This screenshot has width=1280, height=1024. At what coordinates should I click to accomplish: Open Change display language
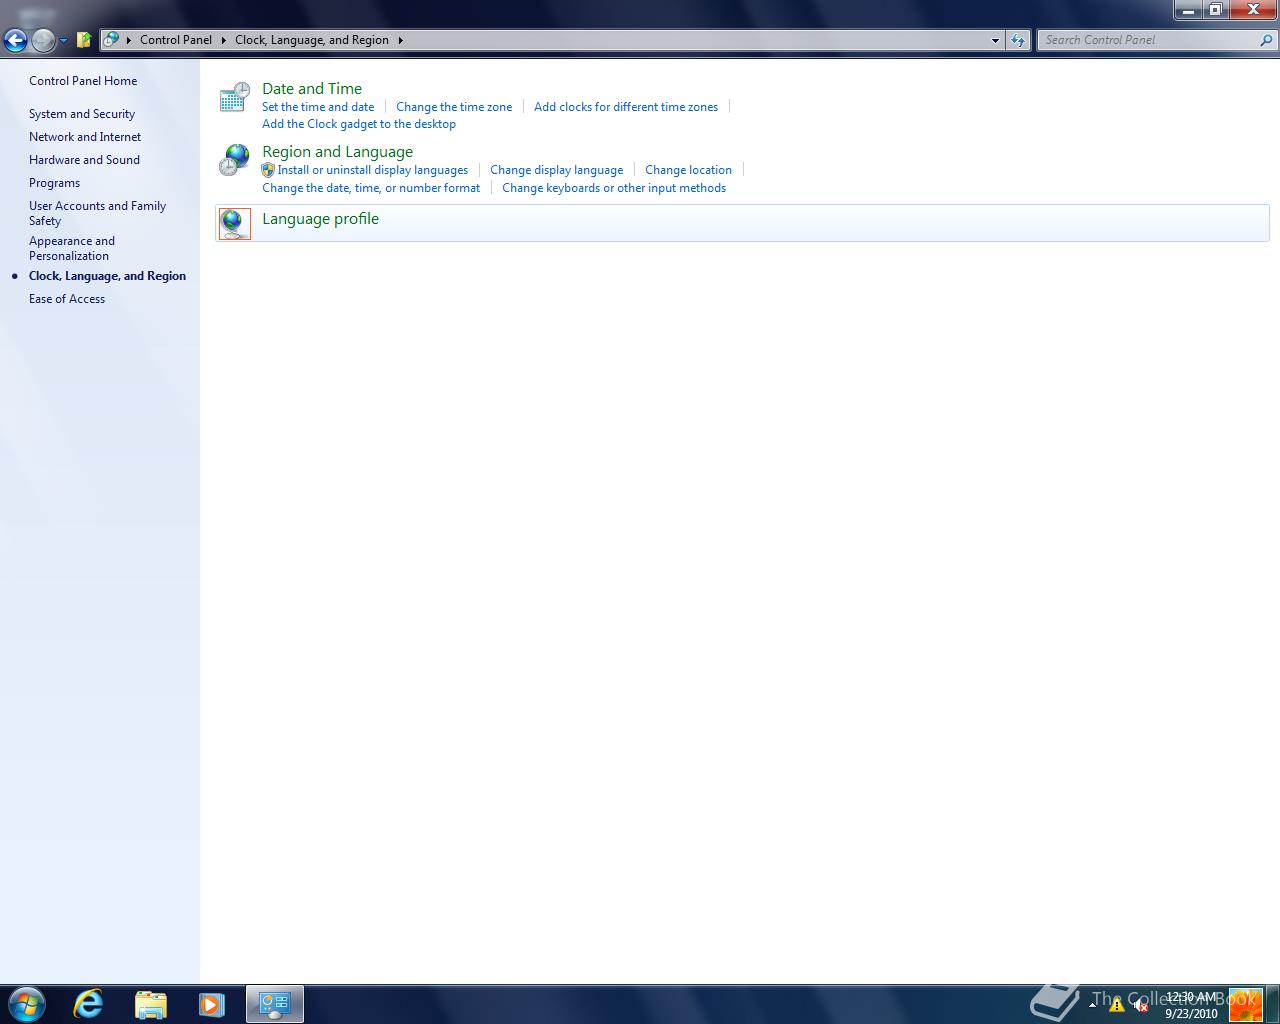[556, 170]
